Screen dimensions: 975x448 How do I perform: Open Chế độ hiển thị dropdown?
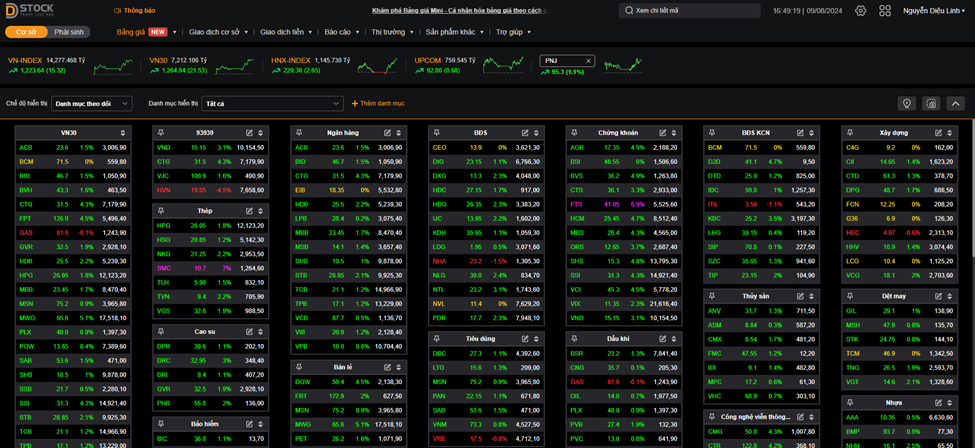click(92, 103)
